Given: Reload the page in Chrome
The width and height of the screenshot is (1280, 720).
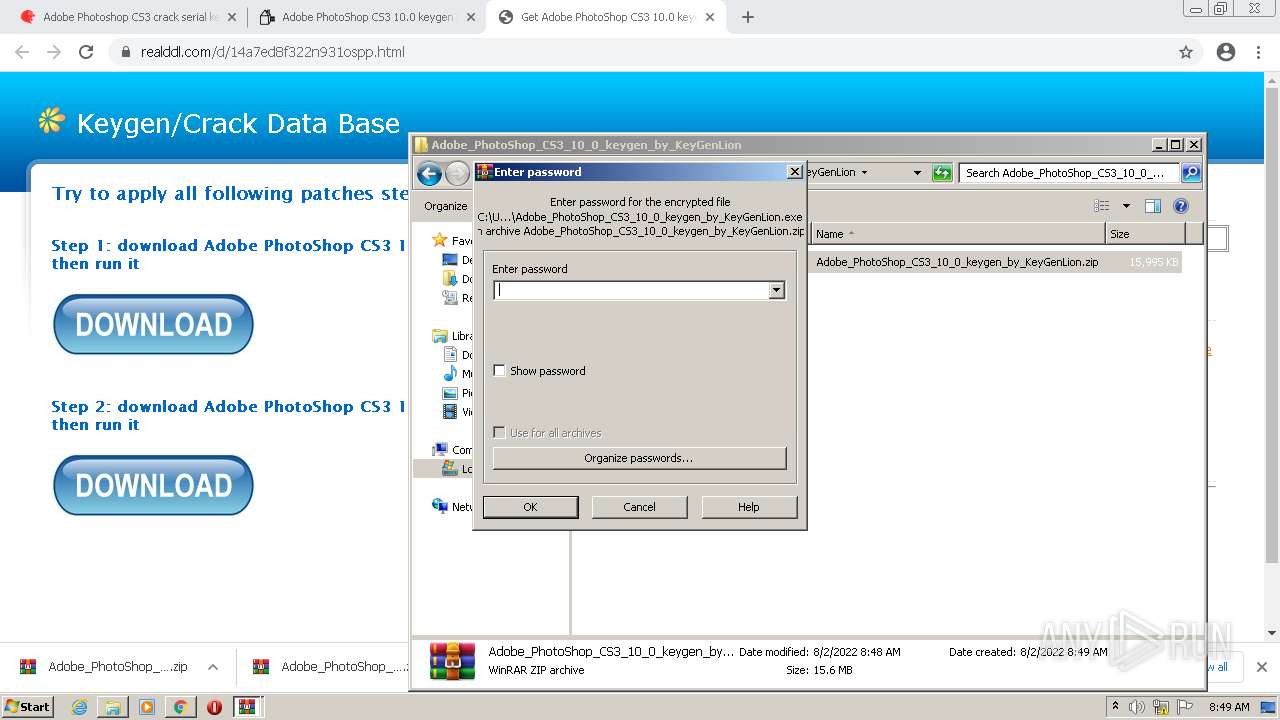Looking at the screenshot, I should click(x=86, y=52).
